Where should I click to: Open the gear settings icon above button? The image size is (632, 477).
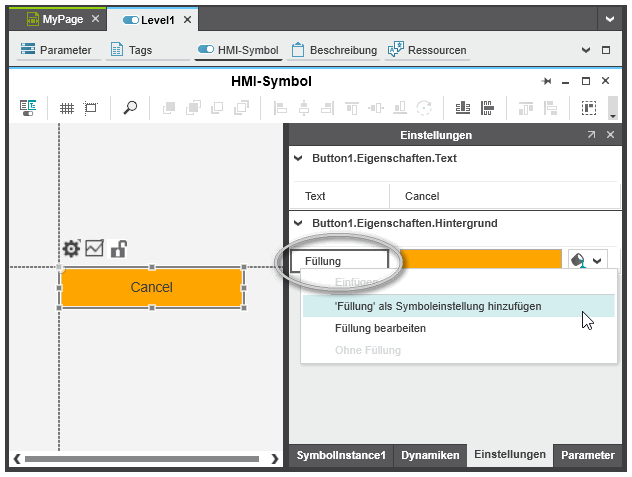(x=71, y=249)
